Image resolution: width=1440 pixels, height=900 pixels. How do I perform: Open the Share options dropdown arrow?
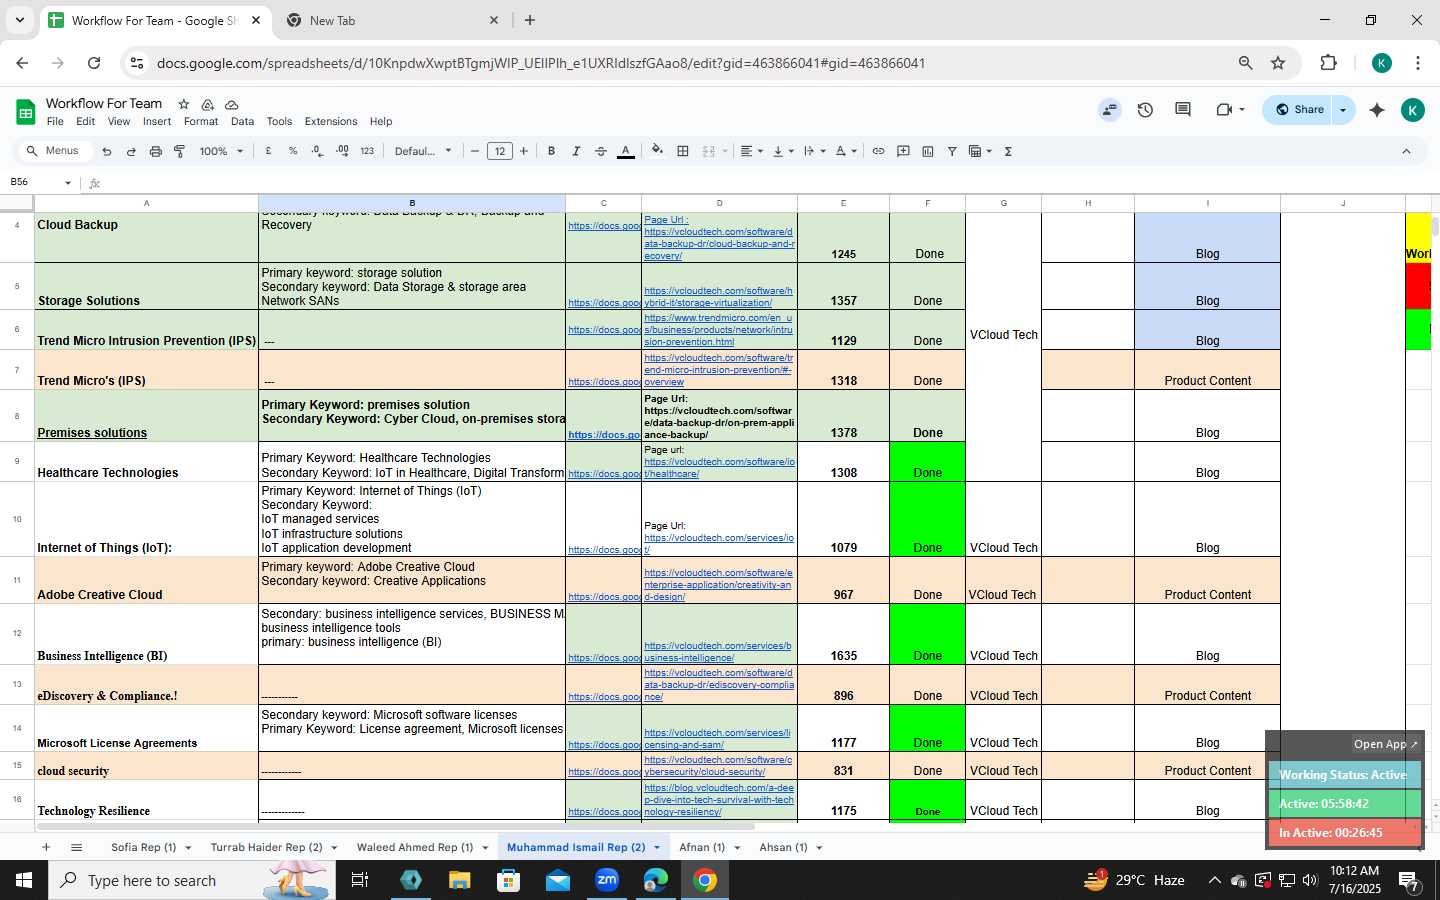pos(1343,110)
